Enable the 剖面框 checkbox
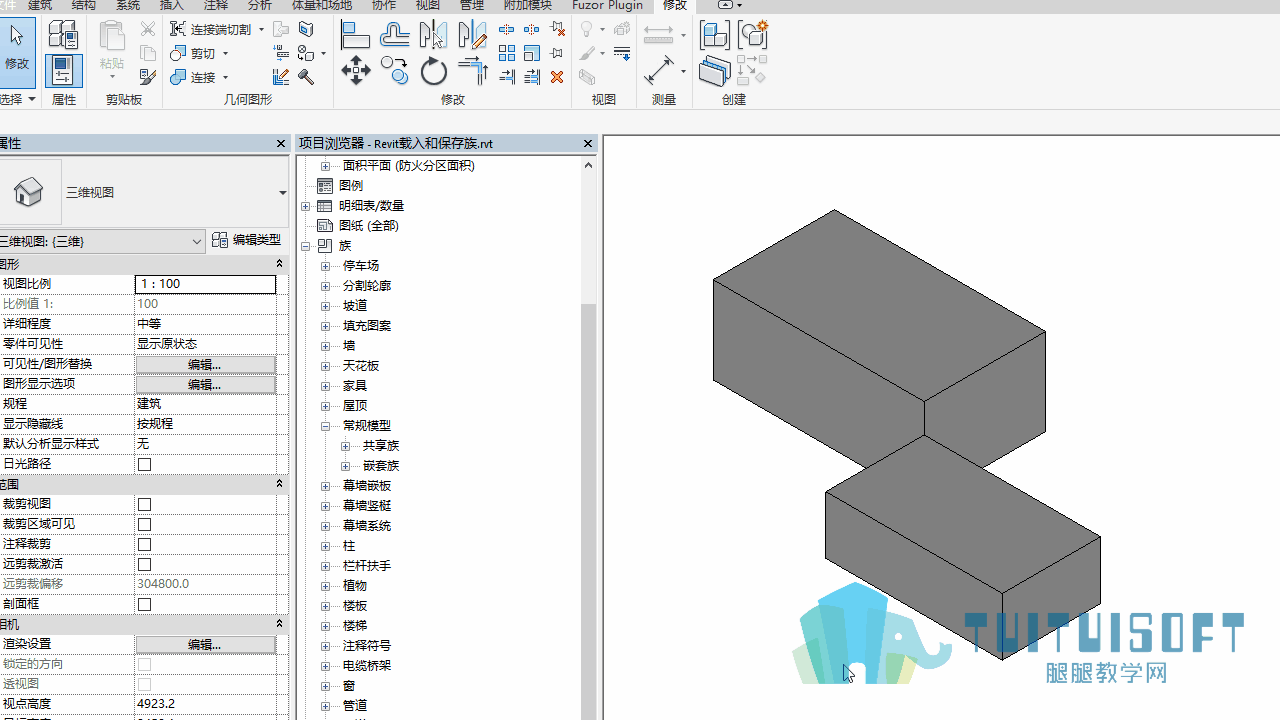 (145, 604)
